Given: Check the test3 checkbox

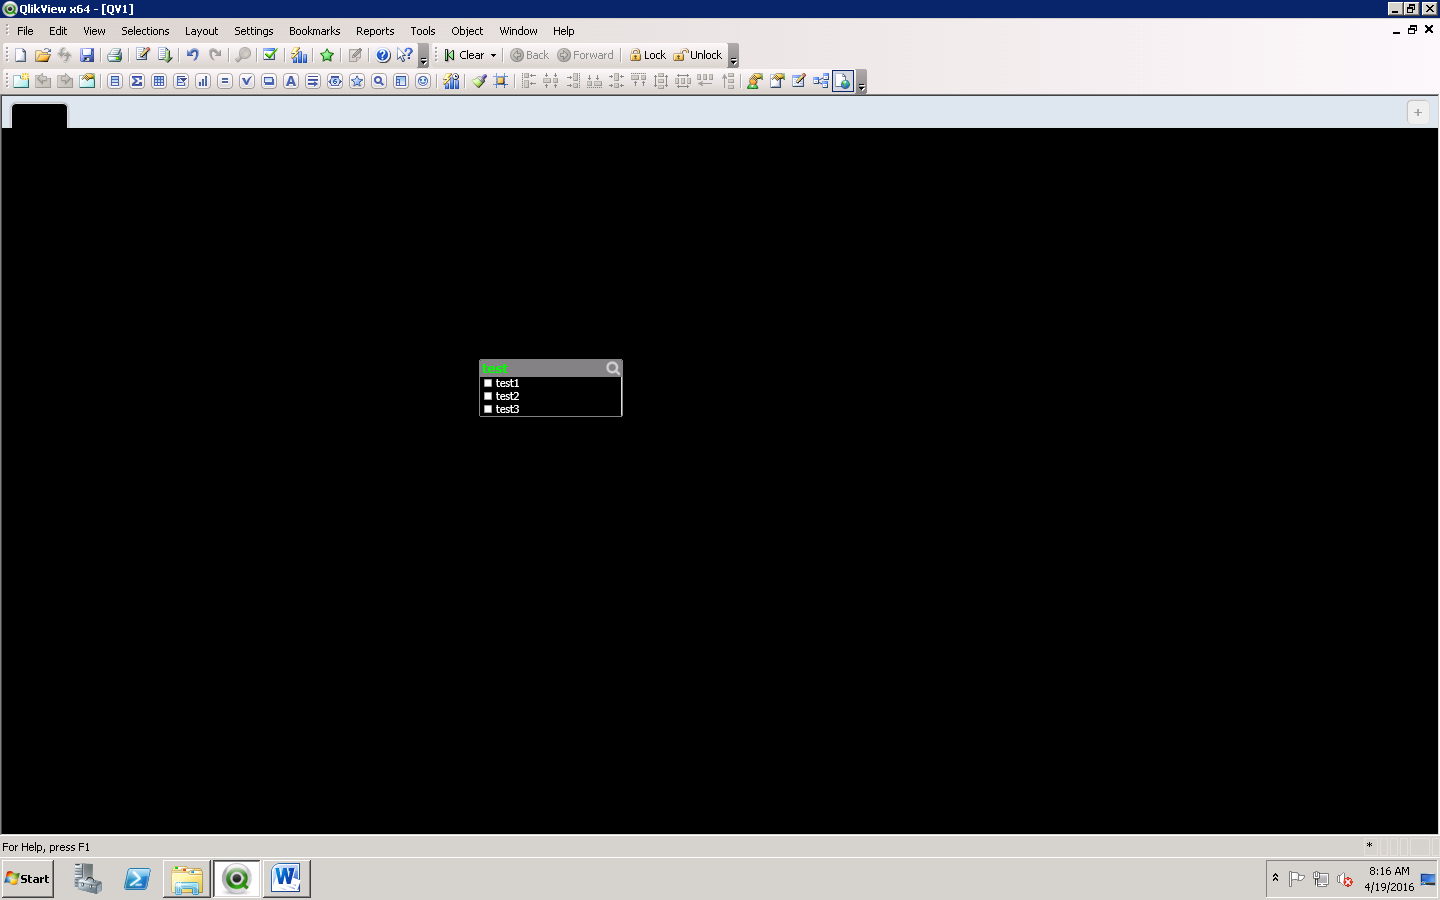Looking at the screenshot, I should [488, 409].
